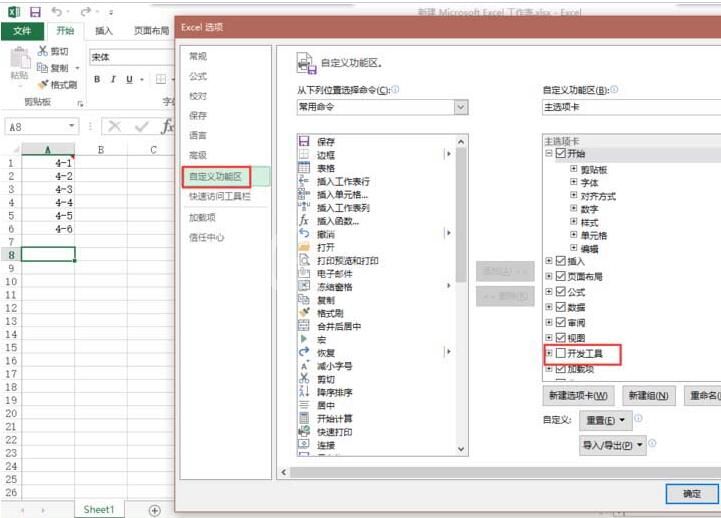Viewport: 721px width, 518px height.
Task: Uncheck the 开始 tab checkbox
Action: pyautogui.click(x=561, y=153)
